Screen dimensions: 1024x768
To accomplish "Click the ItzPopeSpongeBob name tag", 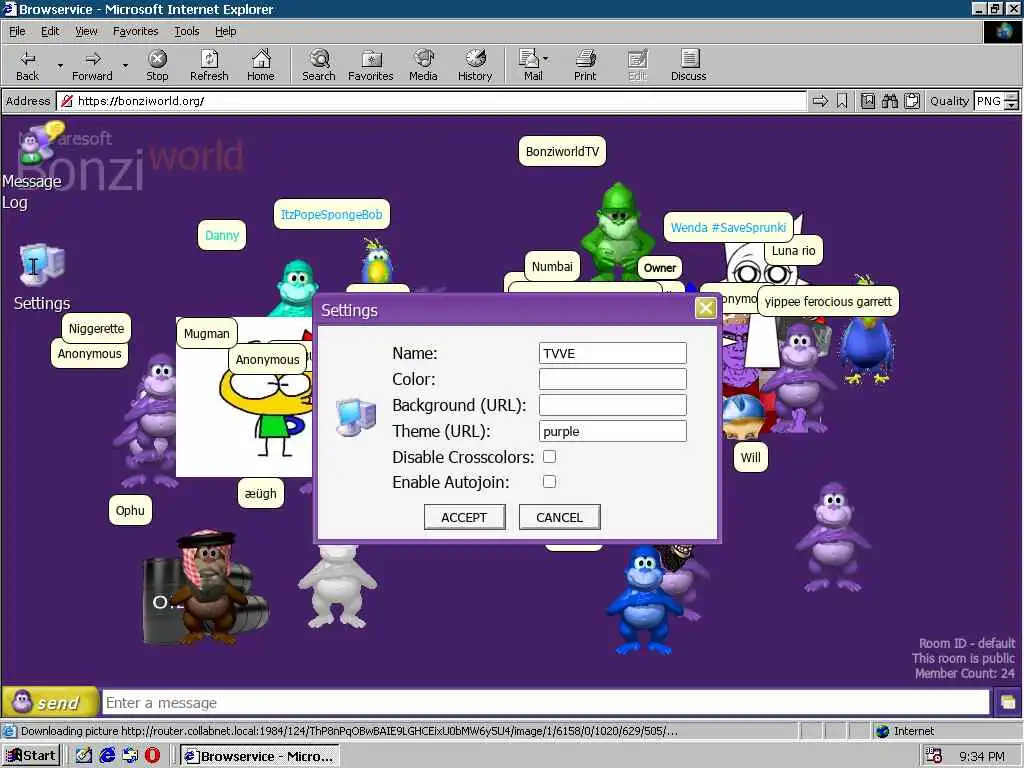I will (332, 214).
